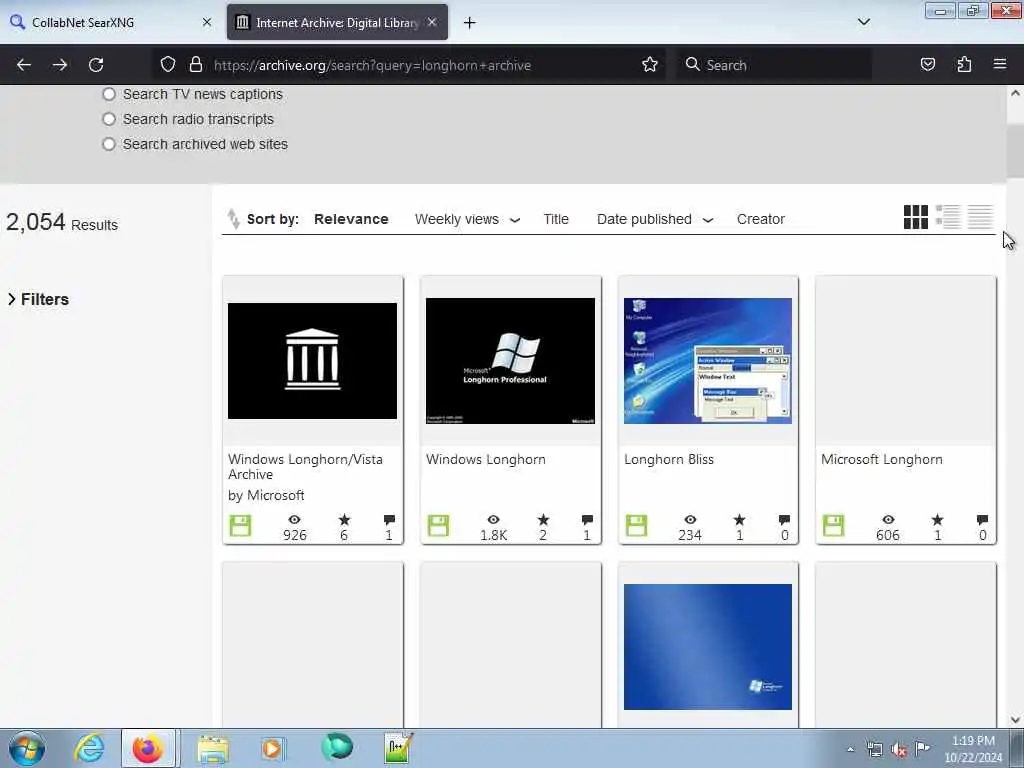This screenshot has width=1024, height=768.
Task: Click software disk icon on Windows Longhorn/Vista Archive card
Action: click(x=240, y=526)
